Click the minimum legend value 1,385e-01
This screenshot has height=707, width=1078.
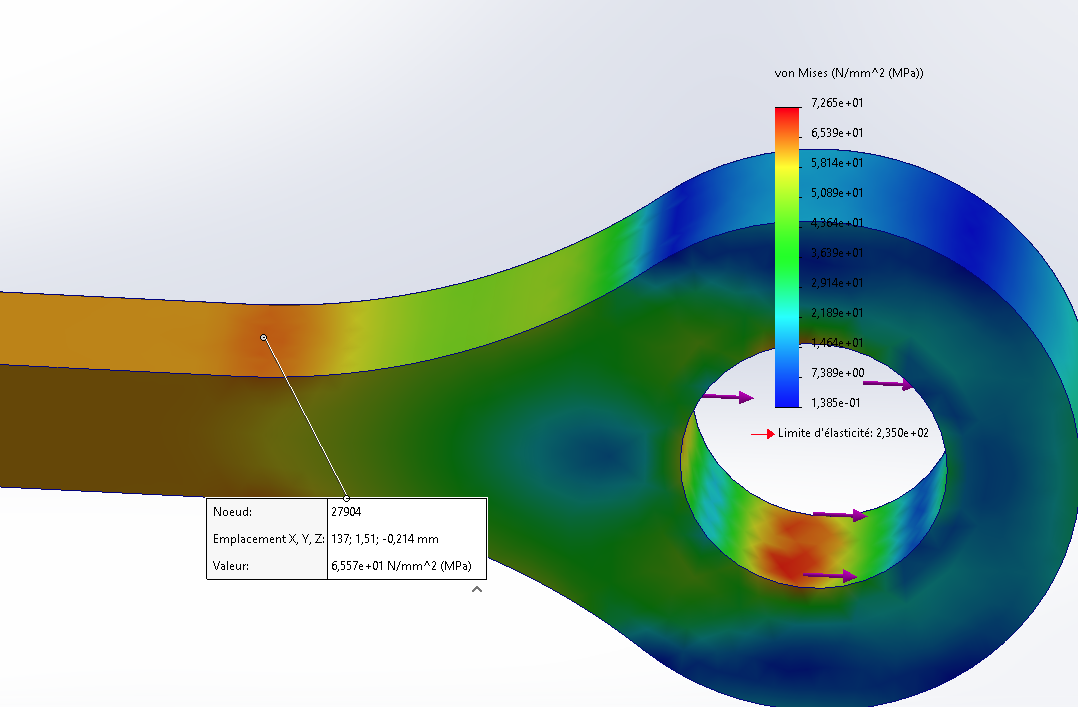coord(835,403)
